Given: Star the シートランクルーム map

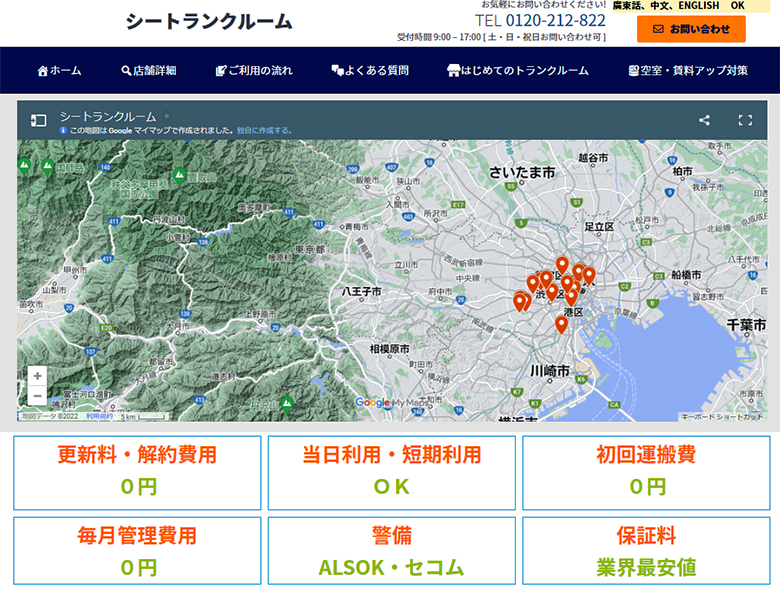Looking at the screenshot, I should pos(167,116).
